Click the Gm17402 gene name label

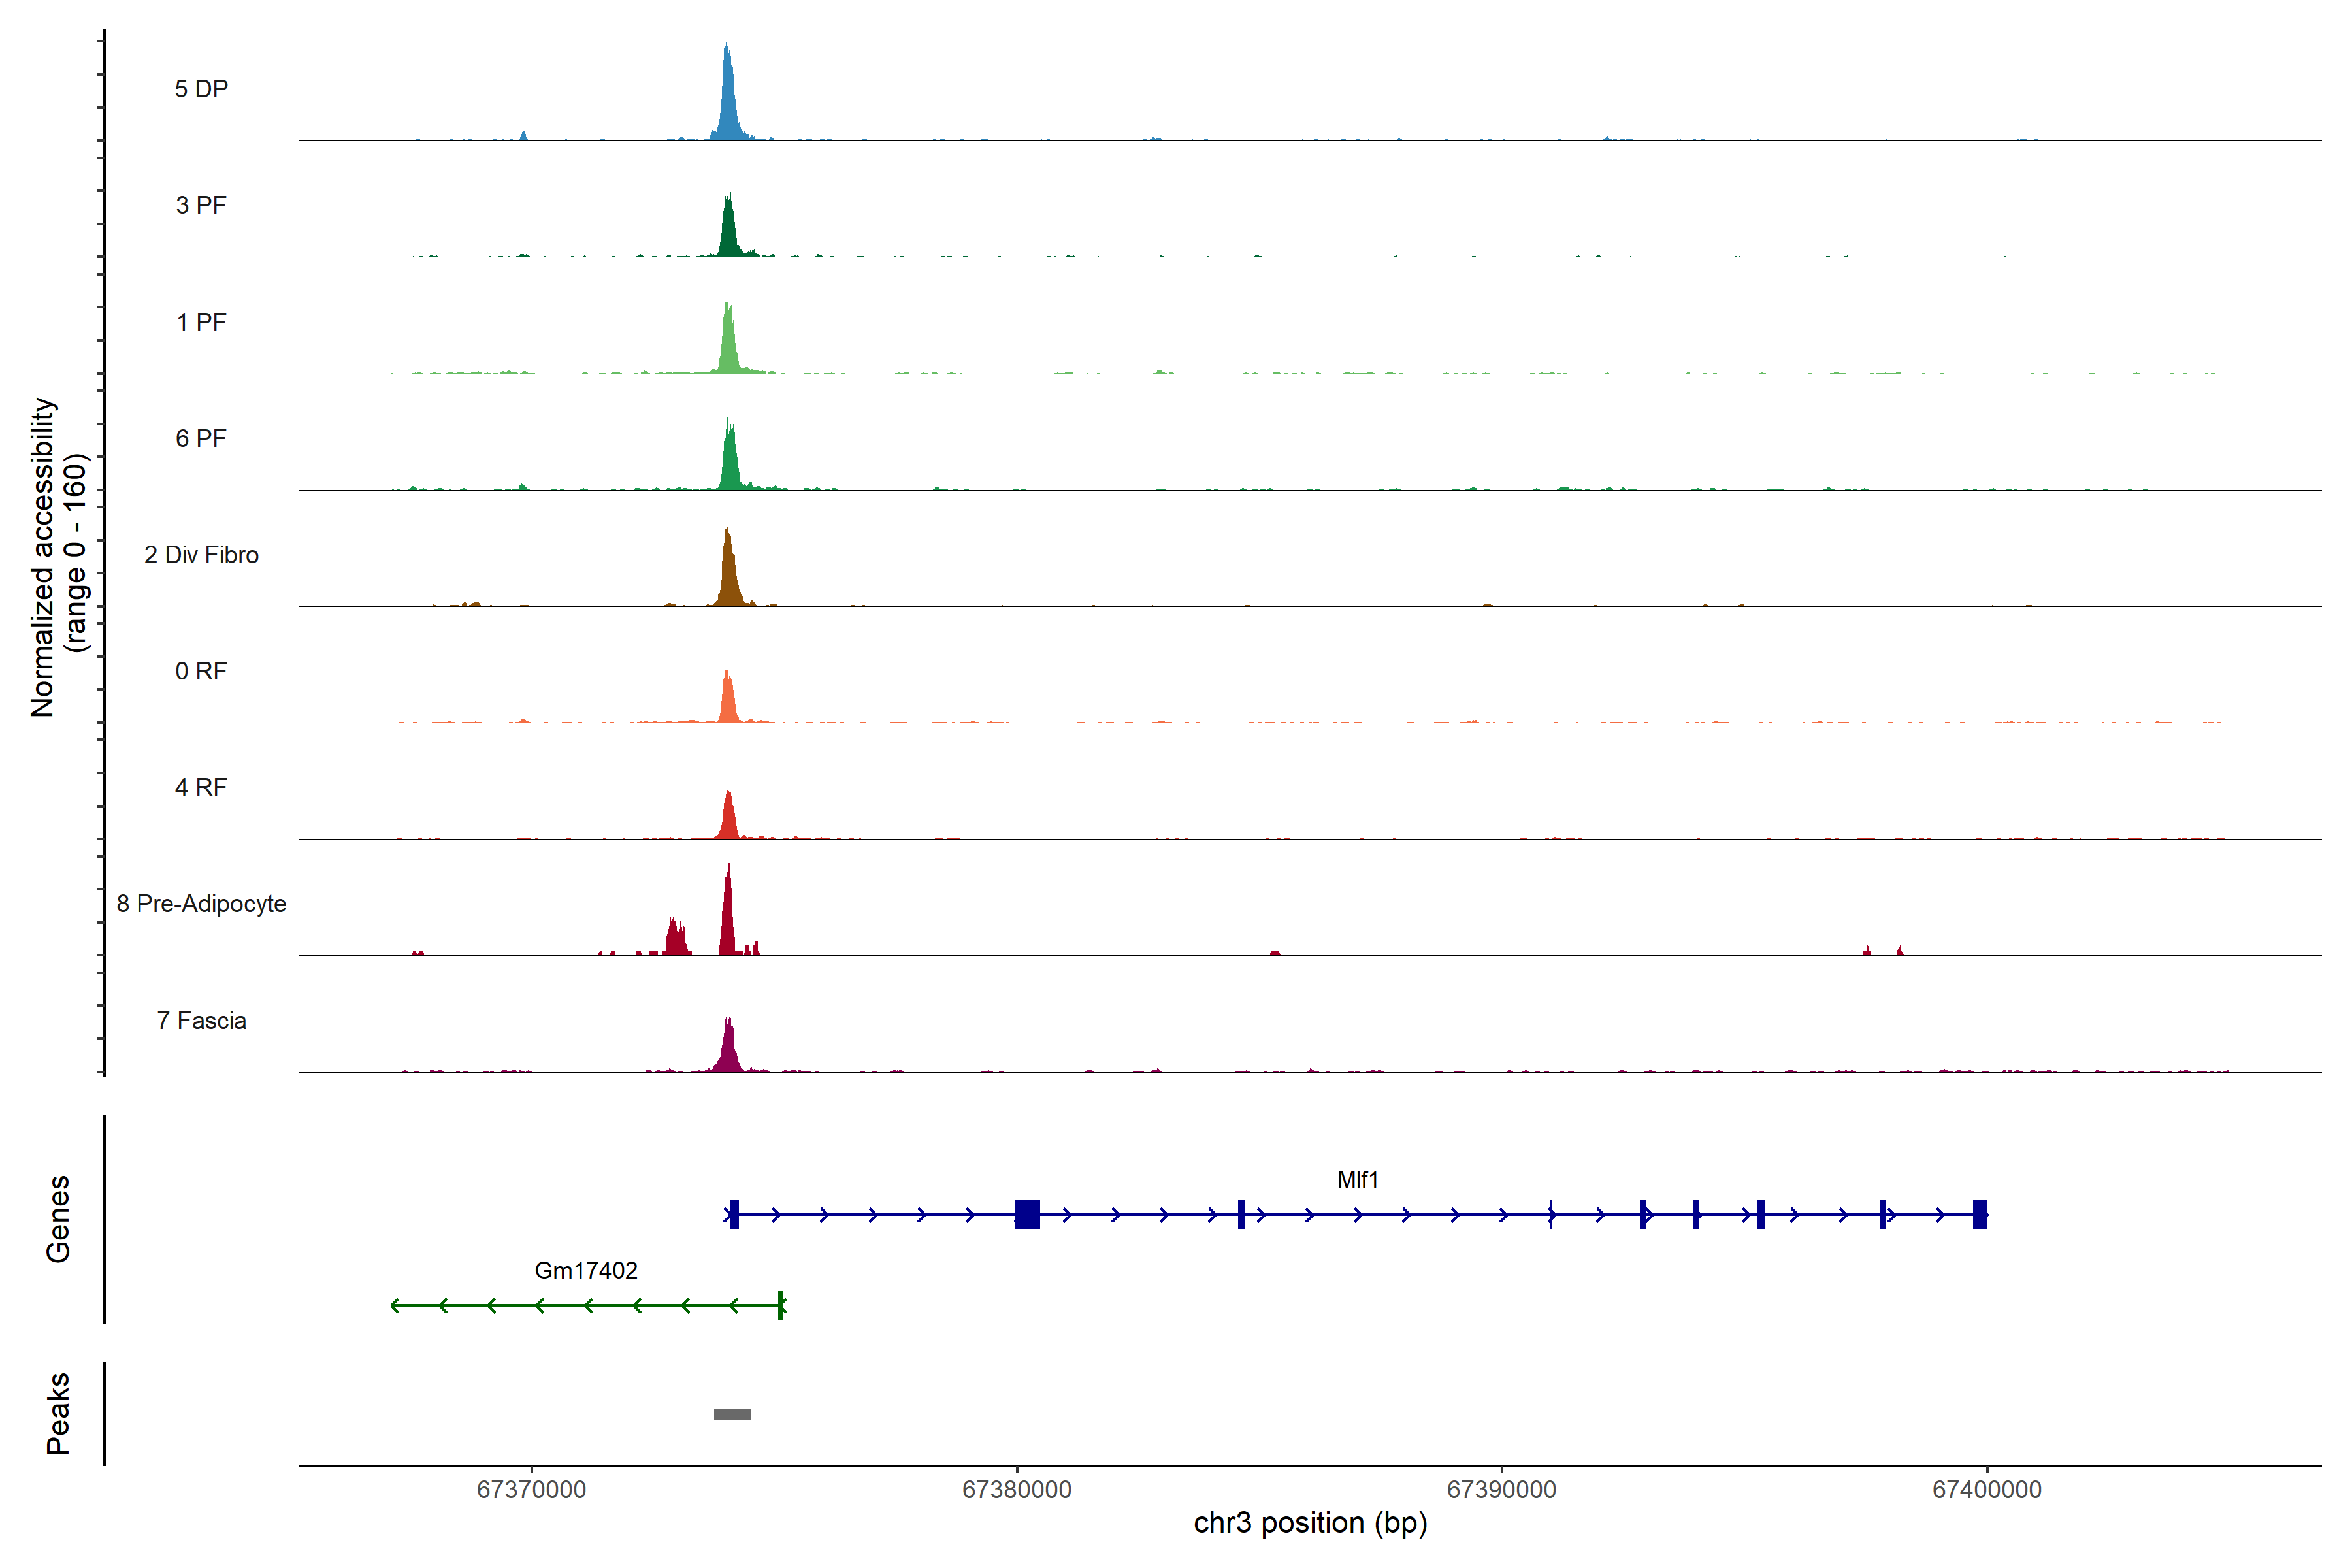pos(586,1271)
